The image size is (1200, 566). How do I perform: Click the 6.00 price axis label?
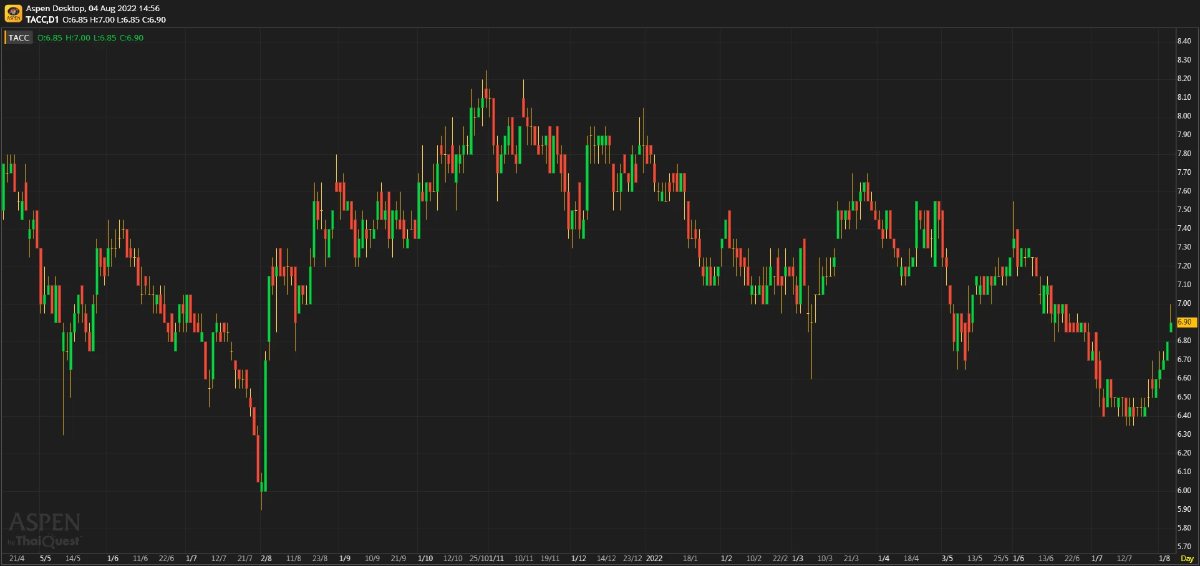[1184, 490]
